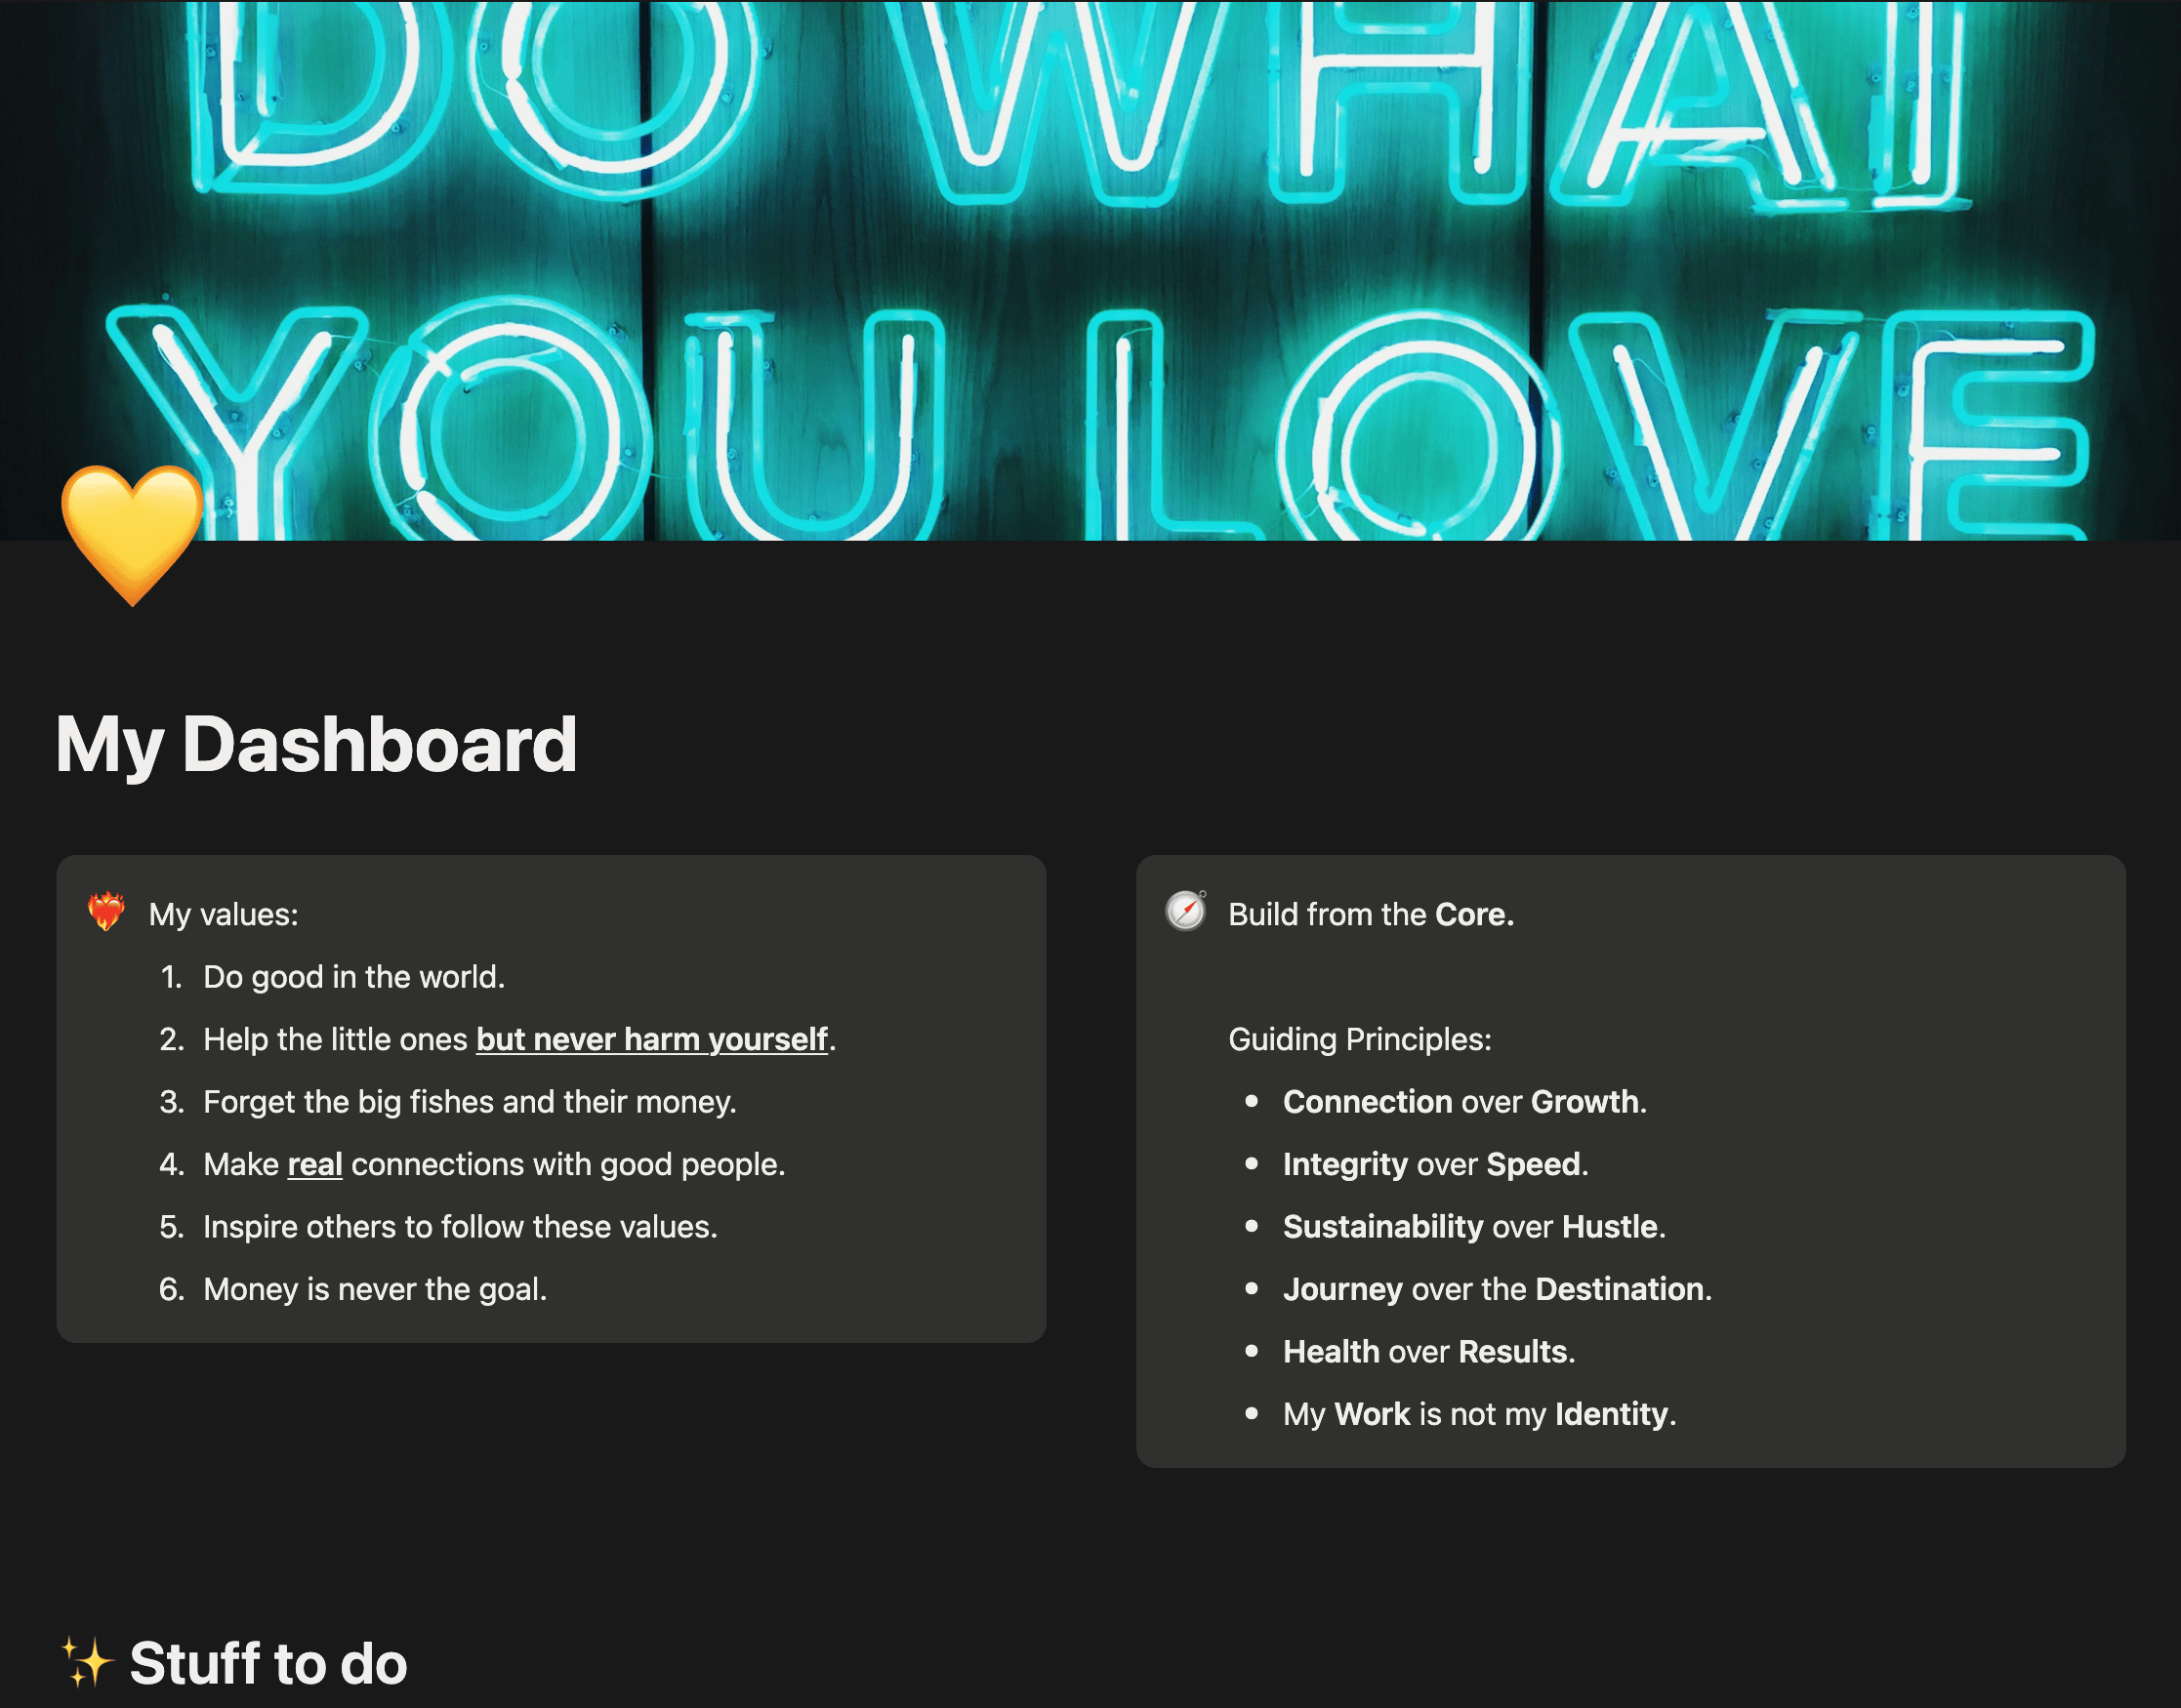
Task: Click the bullet beside Health over Results
Action: pyautogui.click(x=1252, y=1351)
